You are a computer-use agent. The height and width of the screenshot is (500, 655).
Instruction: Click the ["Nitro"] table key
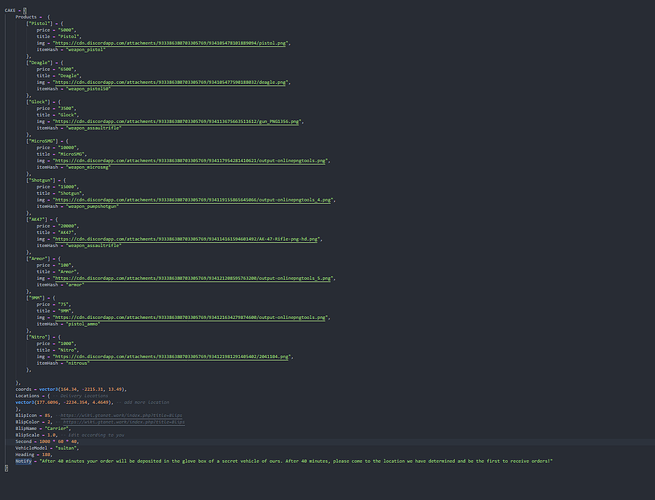click(x=38, y=337)
